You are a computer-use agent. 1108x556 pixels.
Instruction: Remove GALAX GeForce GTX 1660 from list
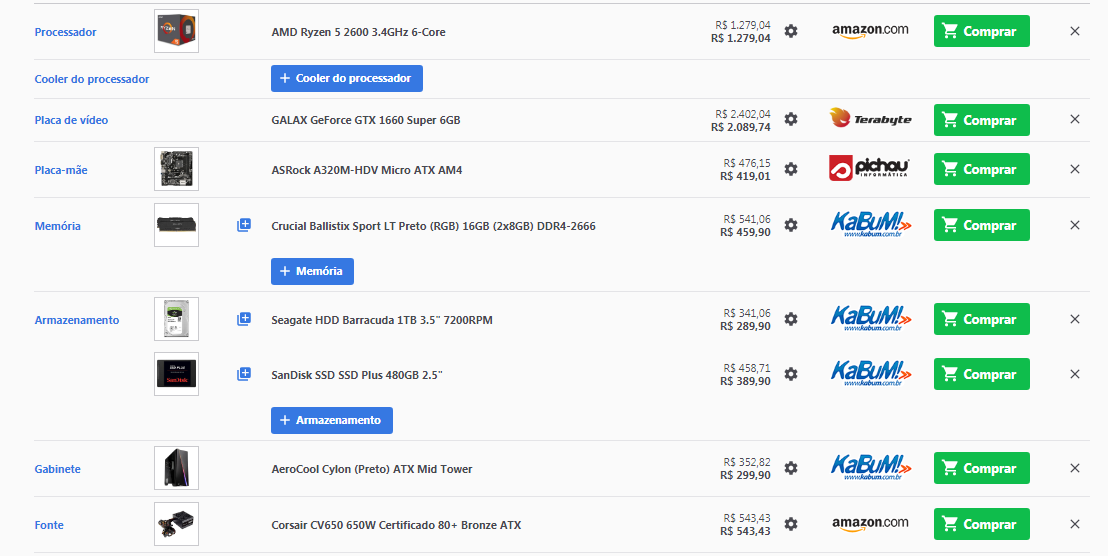point(1075,119)
